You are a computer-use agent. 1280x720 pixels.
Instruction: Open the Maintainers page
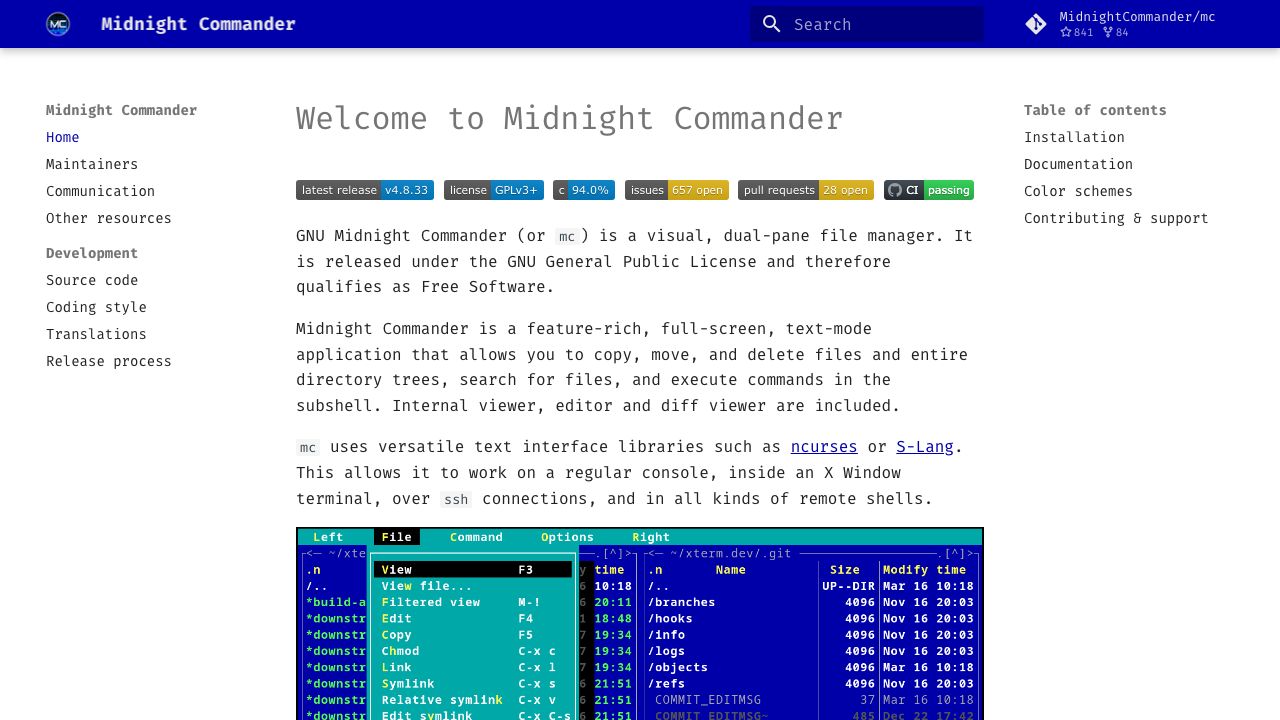point(92,164)
